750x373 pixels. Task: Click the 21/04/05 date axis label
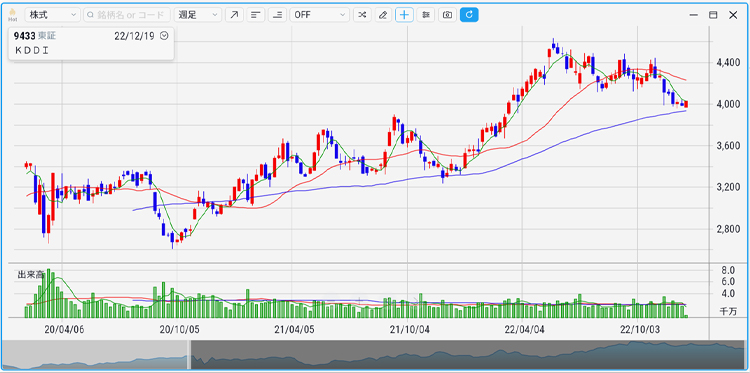pyautogui.click(x=295, y=329)
